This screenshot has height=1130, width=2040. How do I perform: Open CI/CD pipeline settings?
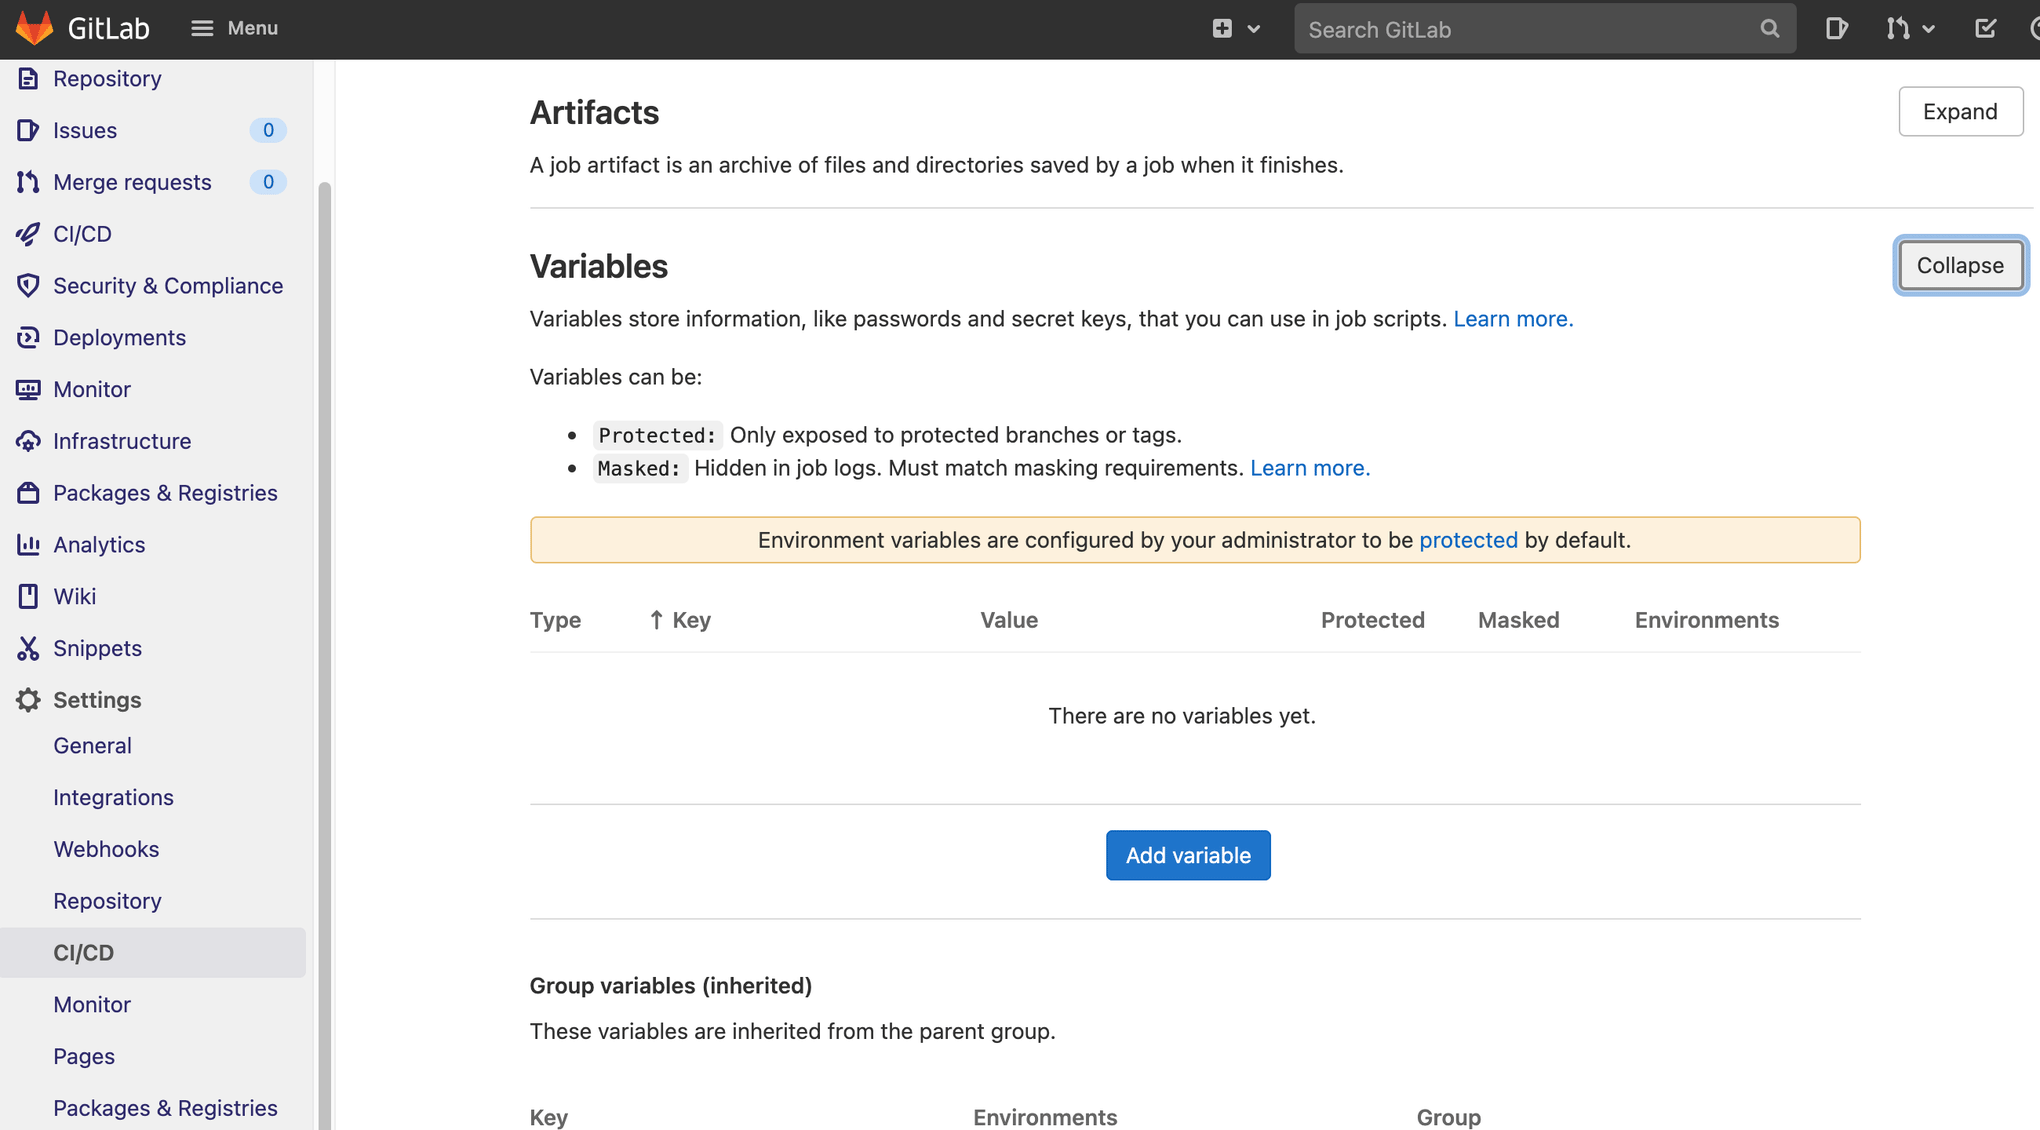click(83, 952)
